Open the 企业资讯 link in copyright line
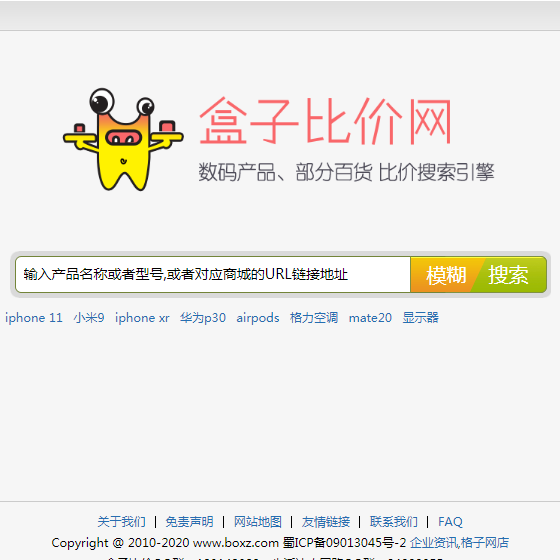The height and width of the screenshot is (560, 560). 433,543
